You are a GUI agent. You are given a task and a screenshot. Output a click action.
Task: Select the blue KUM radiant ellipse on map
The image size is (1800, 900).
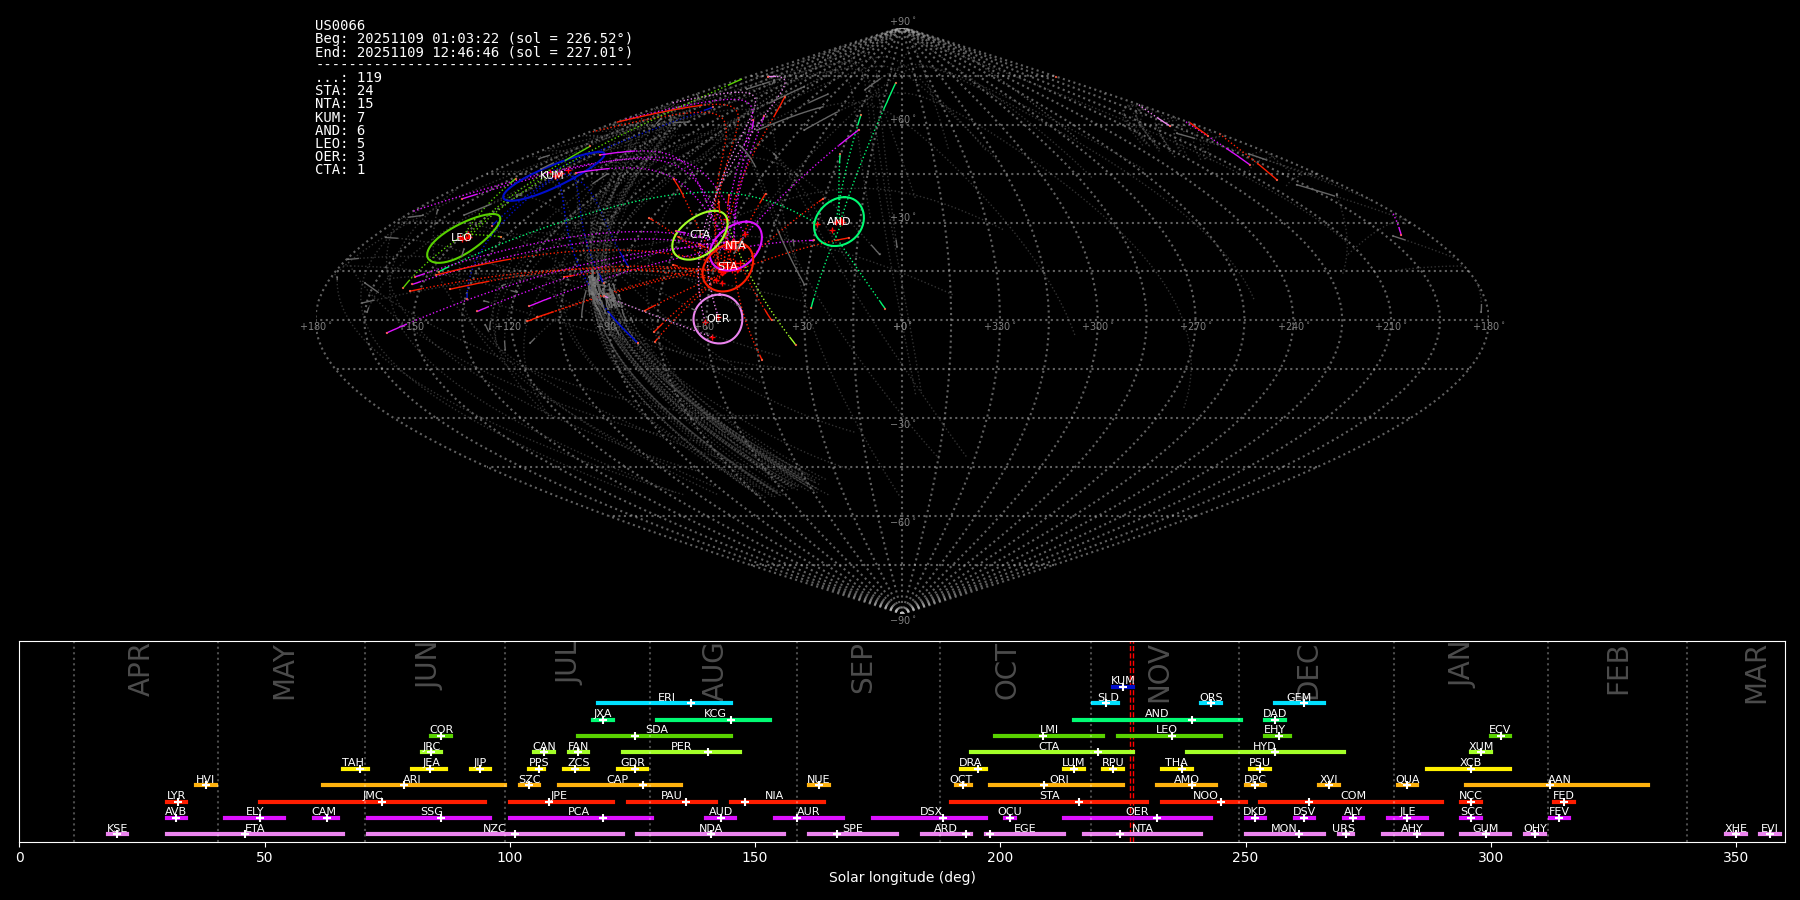[552, 176]
